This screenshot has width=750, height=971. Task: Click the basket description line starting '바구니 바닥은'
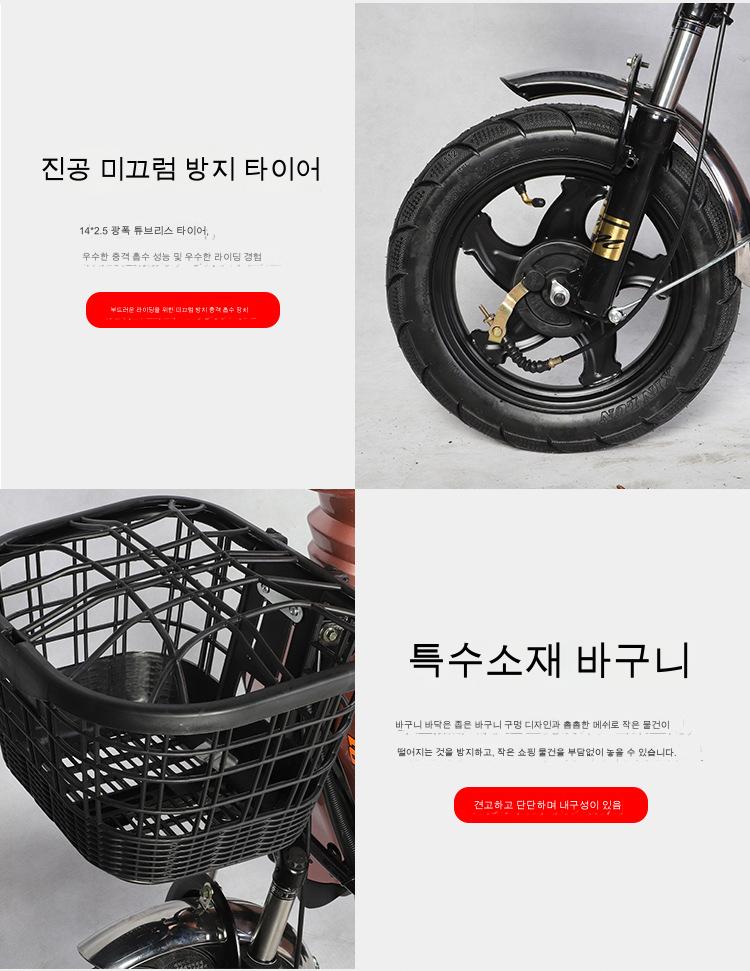tap(533, 725)
